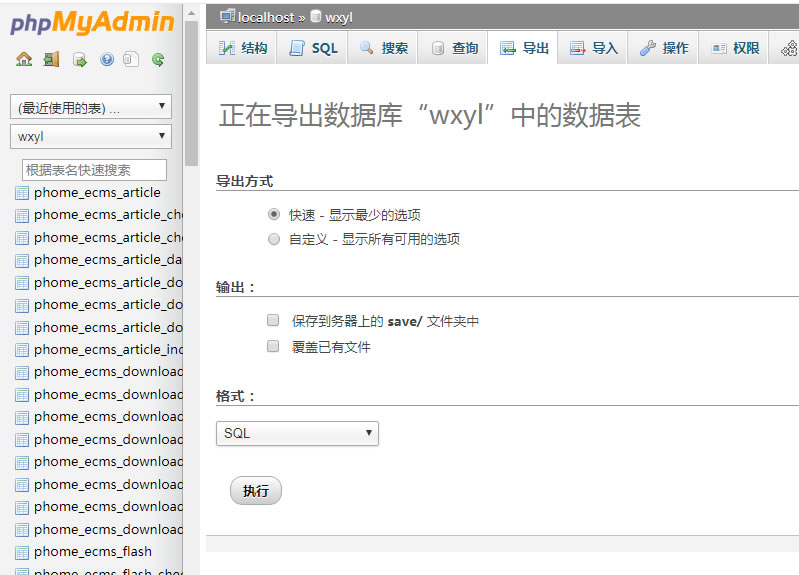Focus the 根据表名快速搜索 table filter field

[94, 170]
